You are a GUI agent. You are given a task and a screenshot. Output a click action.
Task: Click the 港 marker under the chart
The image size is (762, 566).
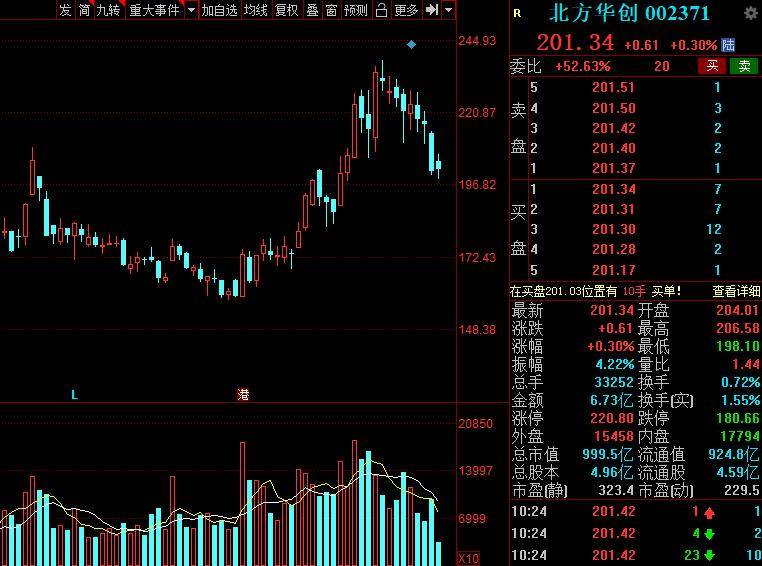tap(243, 394)
